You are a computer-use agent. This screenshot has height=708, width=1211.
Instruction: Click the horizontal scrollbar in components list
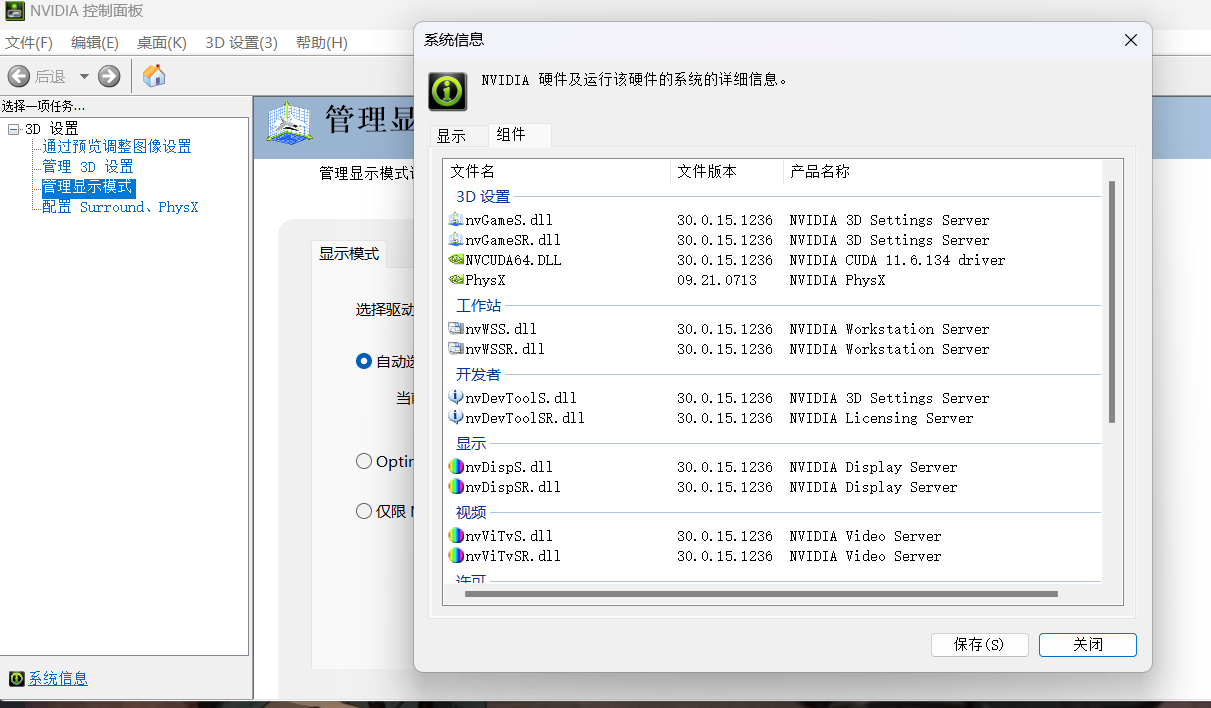(x=761, y=594)
